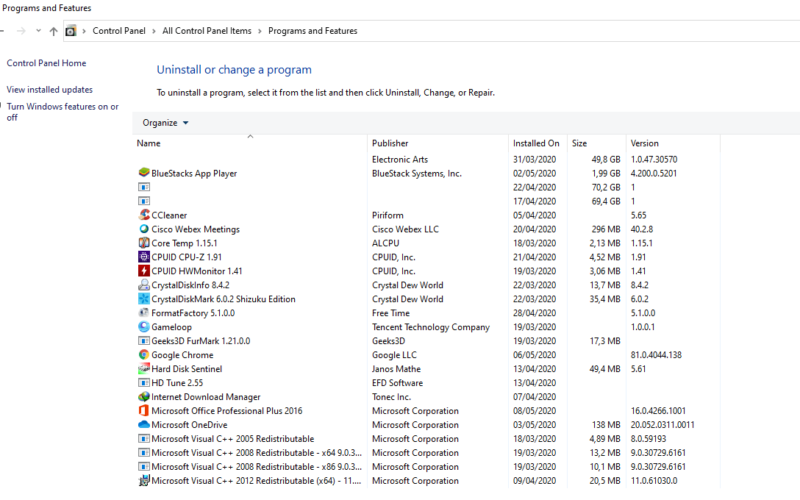Open the recent locations dropdown arrow
The image size is (800, 500).
(x=38, y=31)
